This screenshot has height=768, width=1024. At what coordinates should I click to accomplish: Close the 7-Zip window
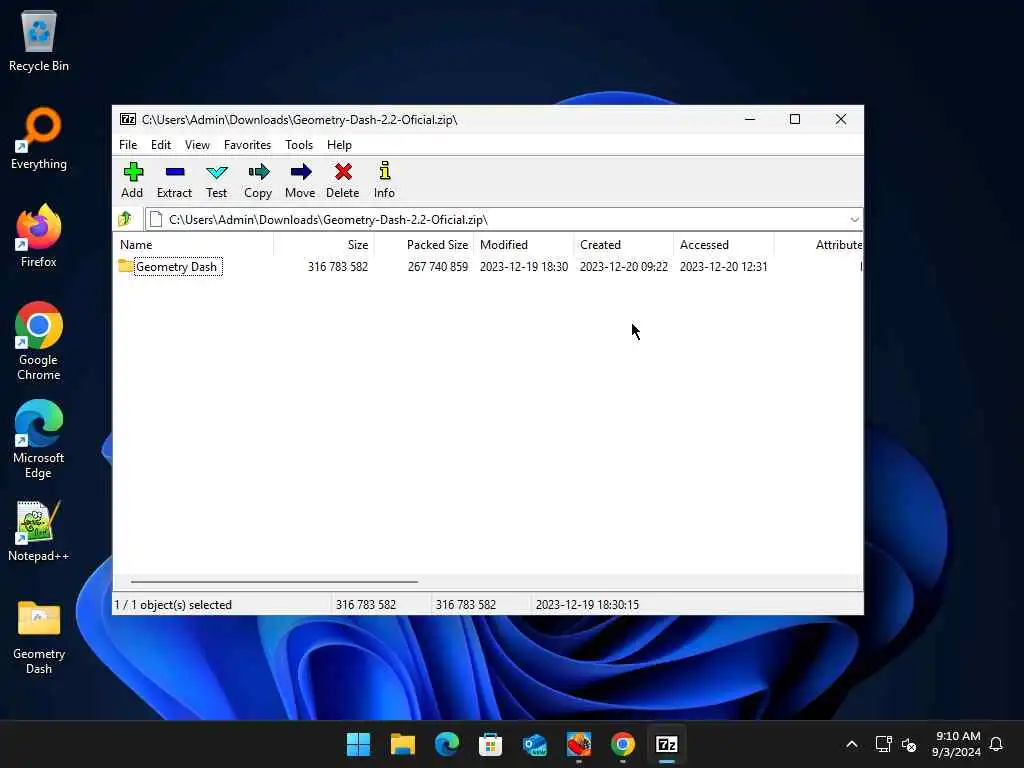coord(840,120)
